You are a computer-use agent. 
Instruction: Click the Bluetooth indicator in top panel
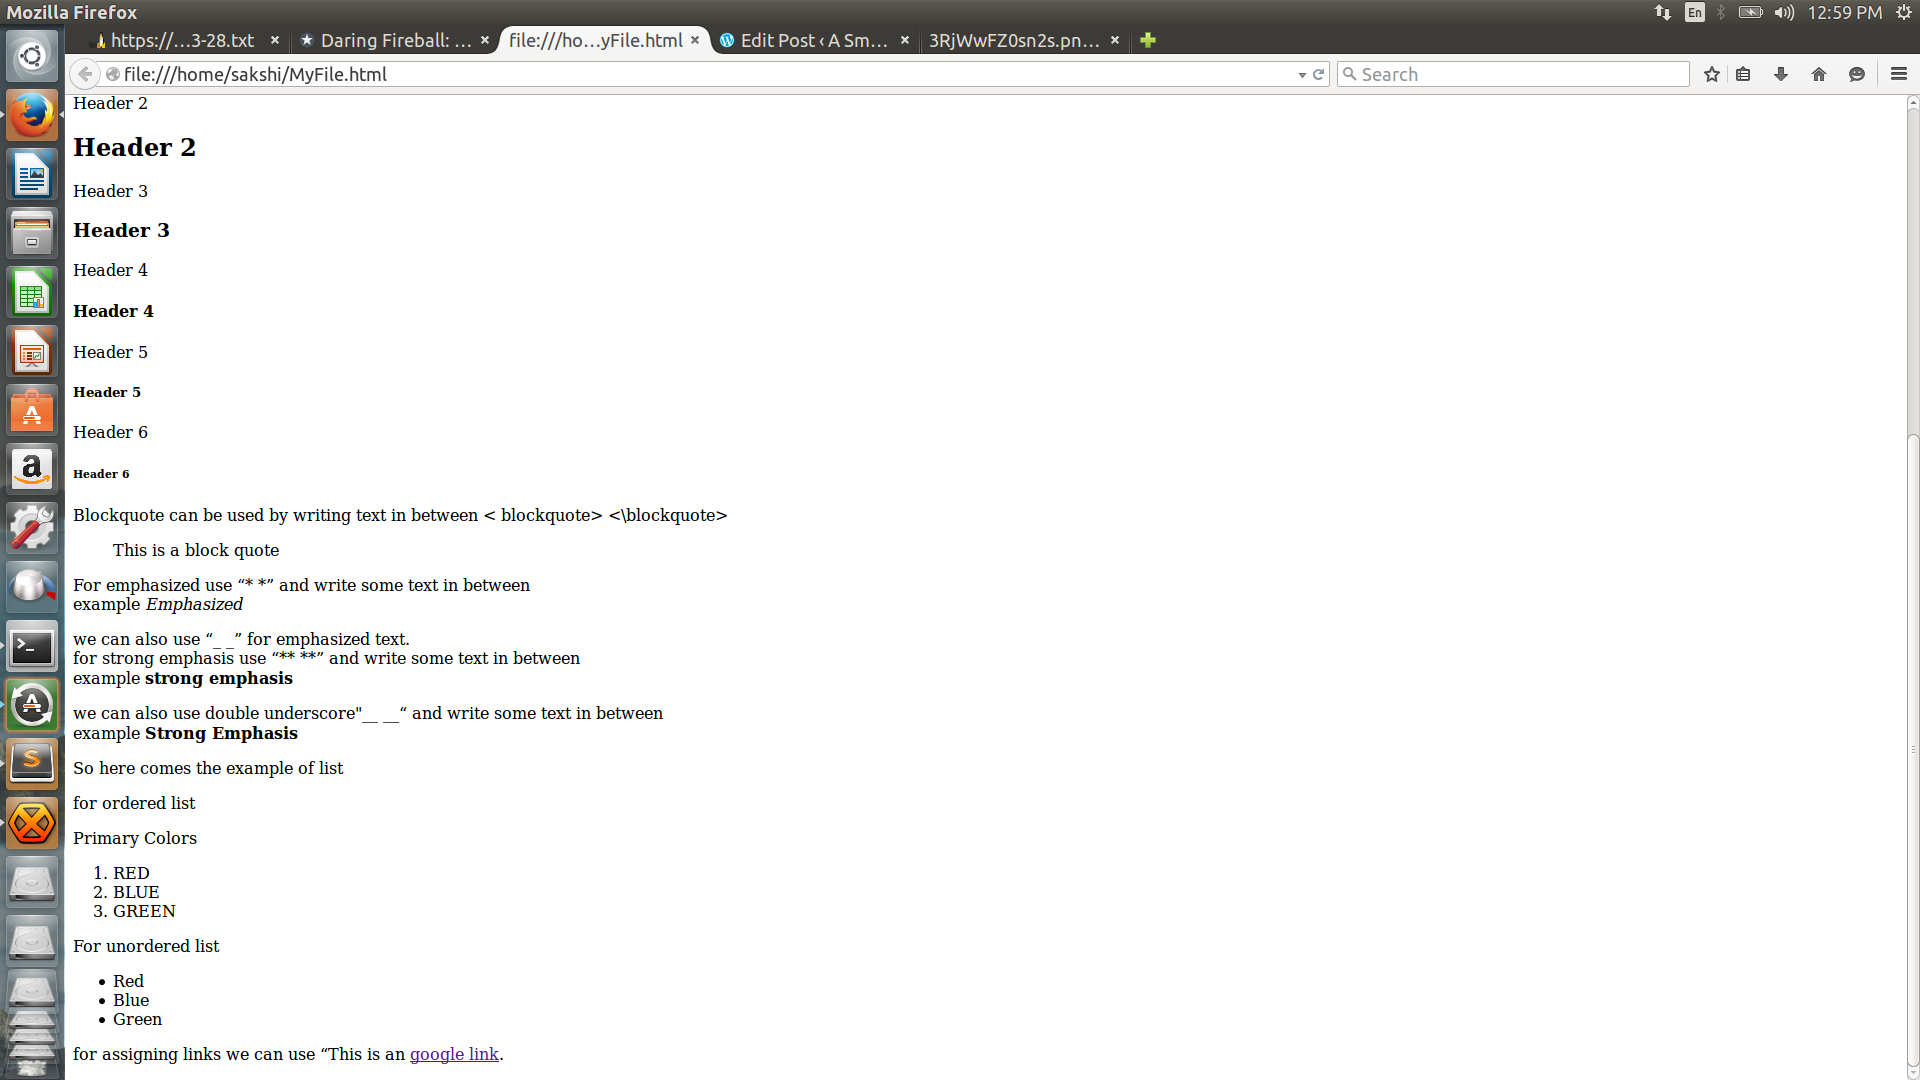point(1721,12)
